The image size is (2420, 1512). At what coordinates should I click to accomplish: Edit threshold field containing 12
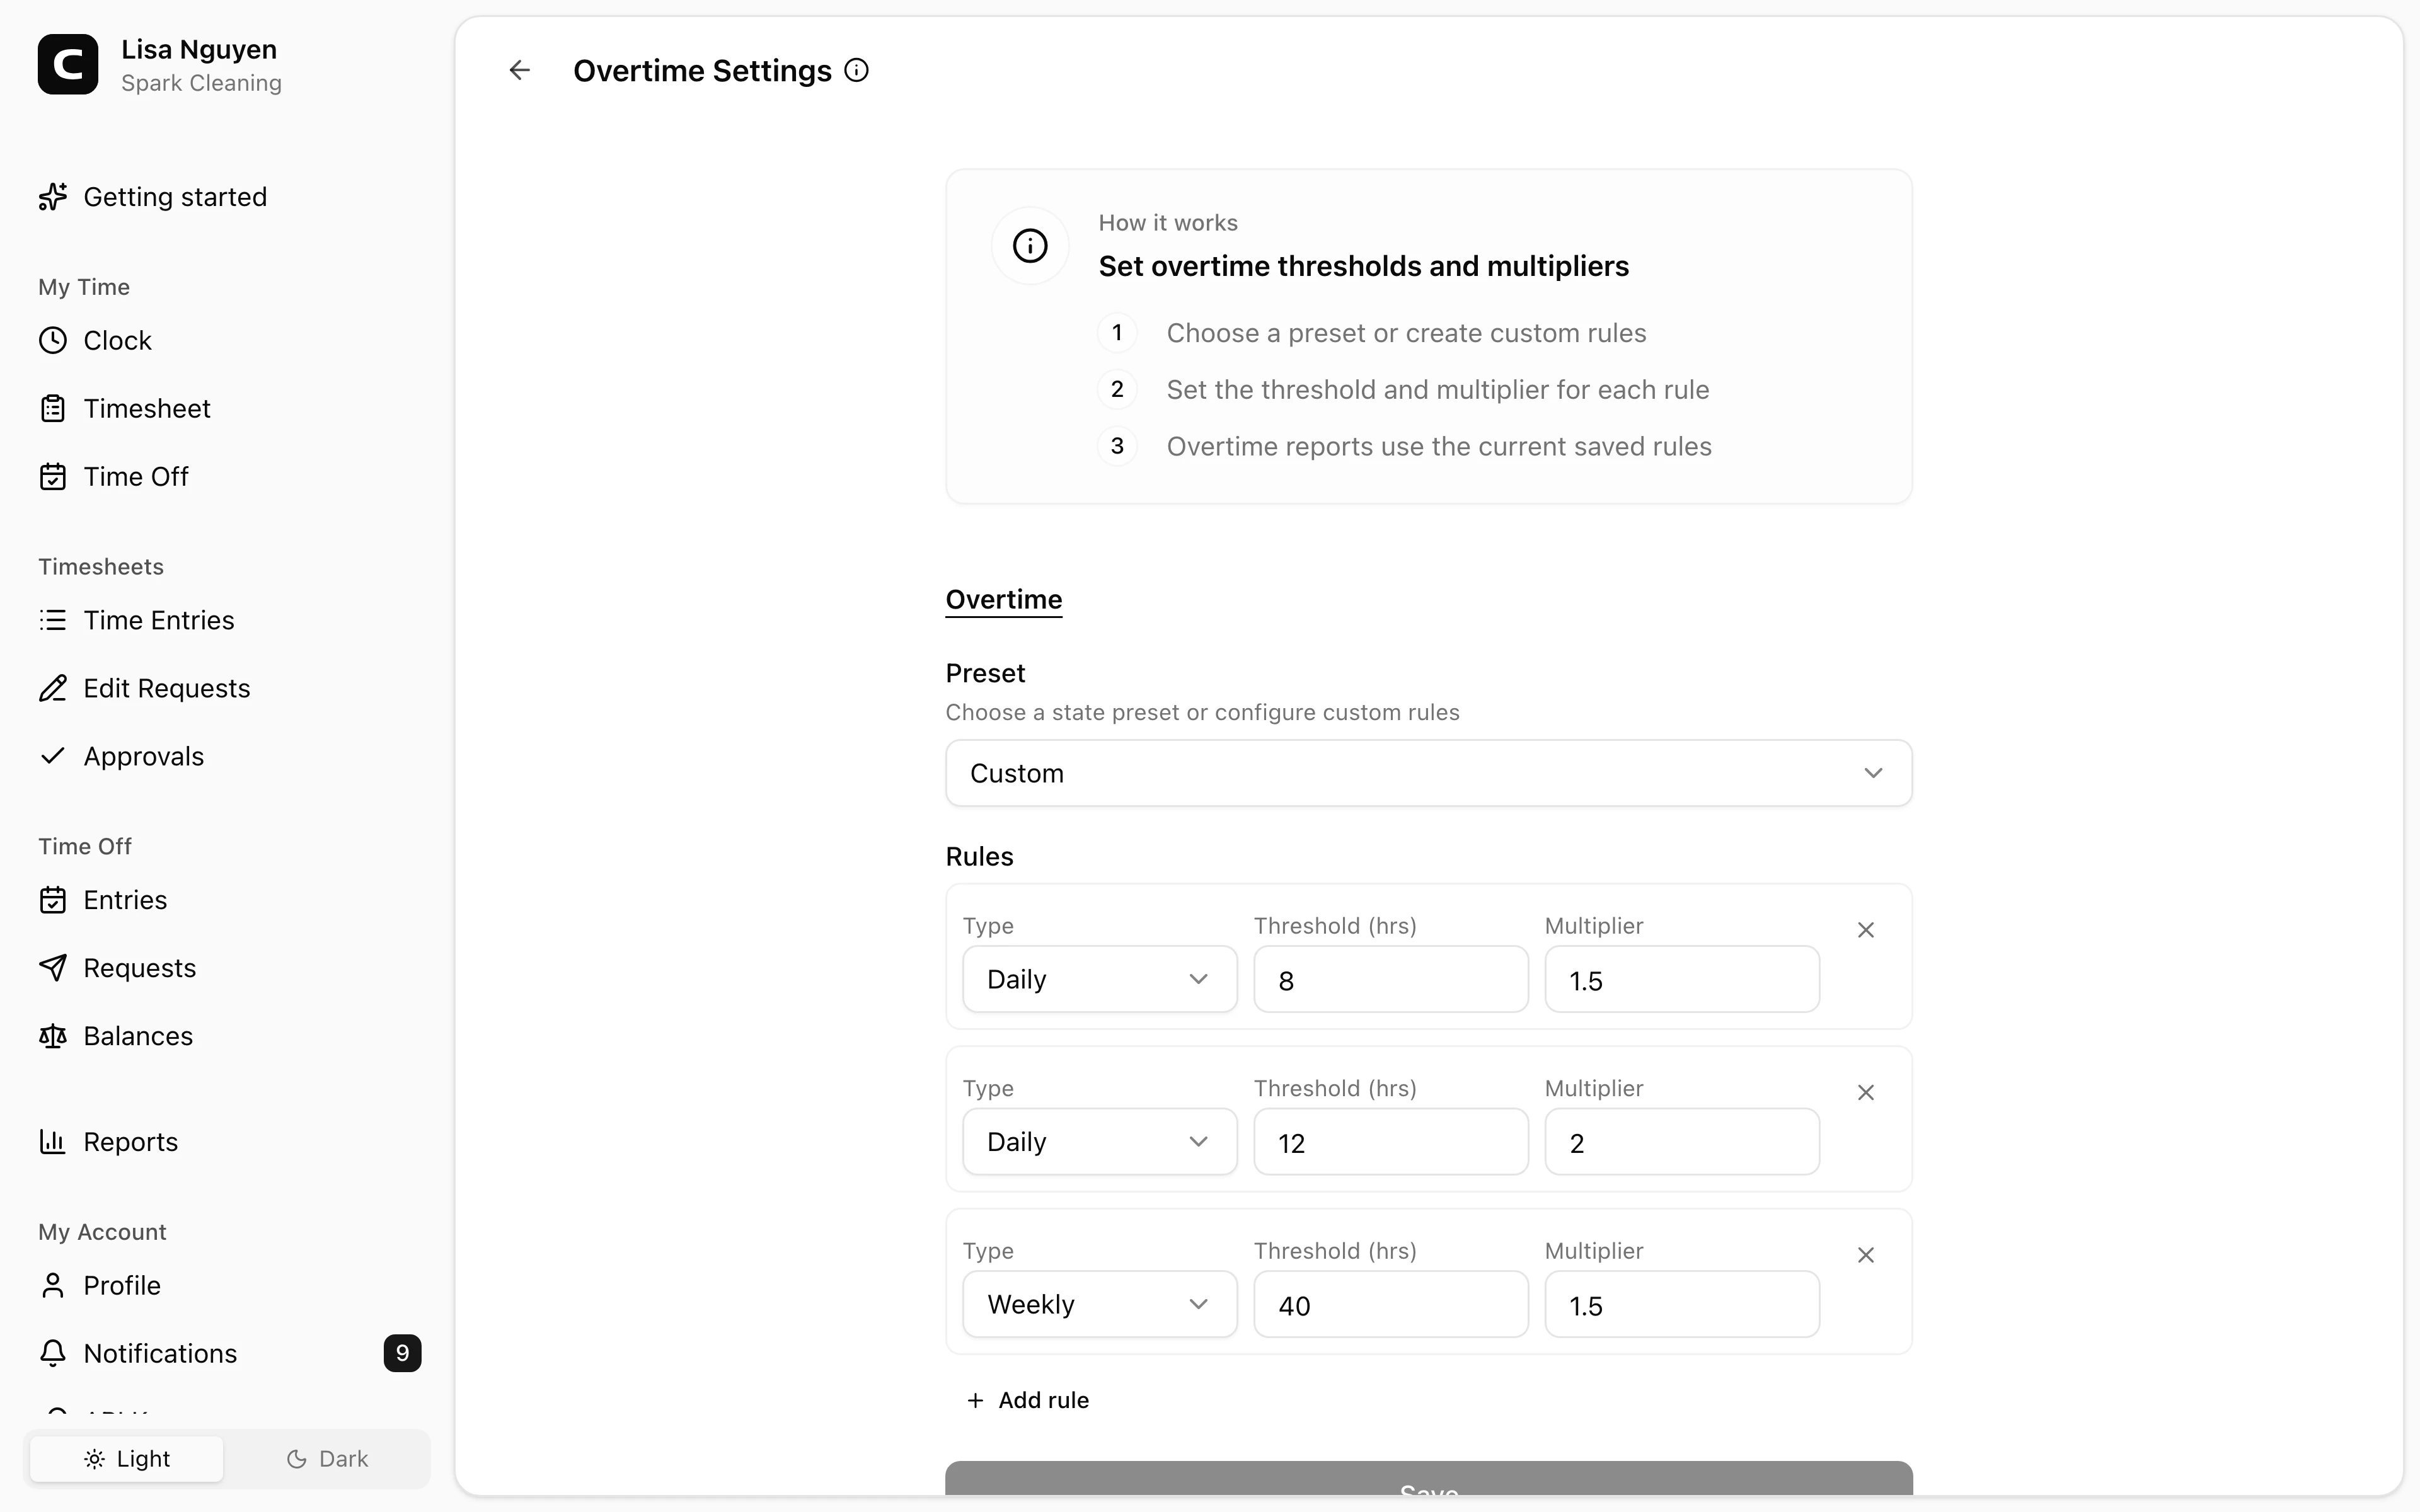(x=1391, y=1142)
